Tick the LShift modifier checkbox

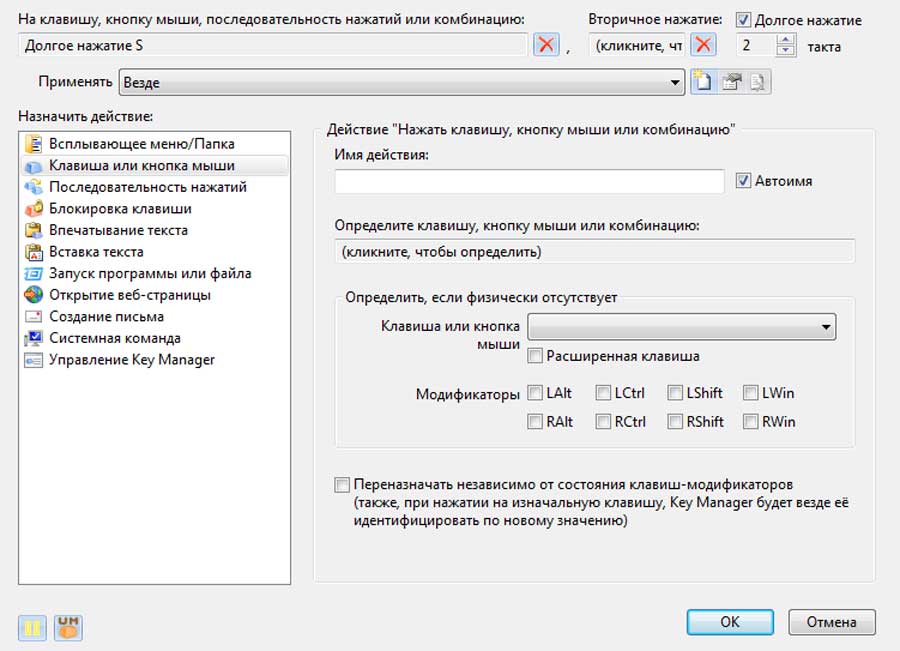[x=675, y=393]
